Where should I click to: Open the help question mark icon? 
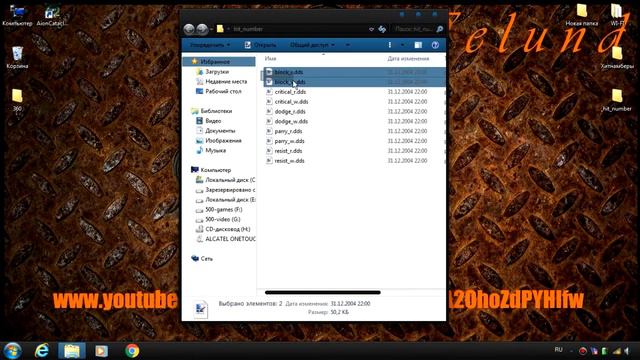coord(435,45)
